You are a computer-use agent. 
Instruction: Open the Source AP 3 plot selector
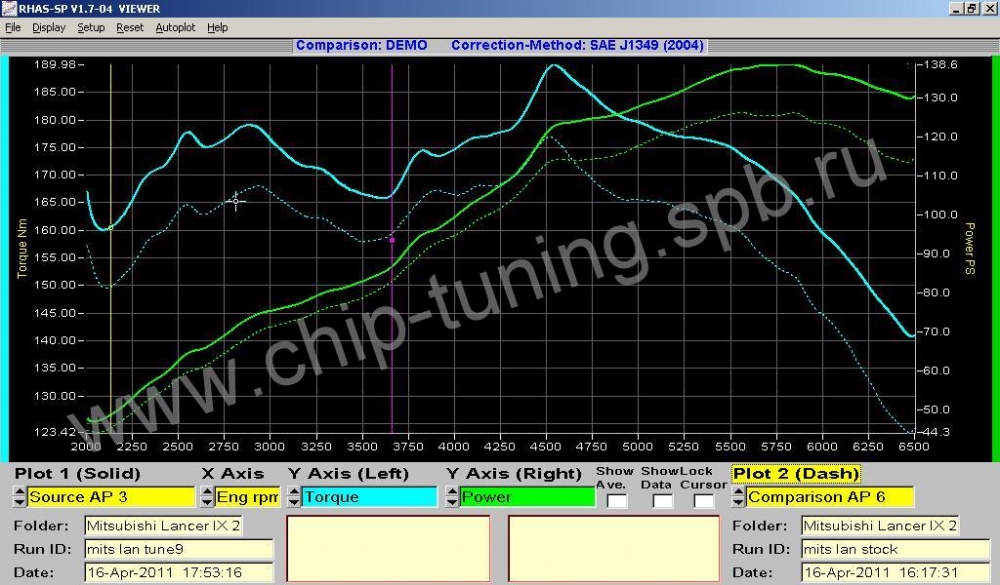pos(111,497)
